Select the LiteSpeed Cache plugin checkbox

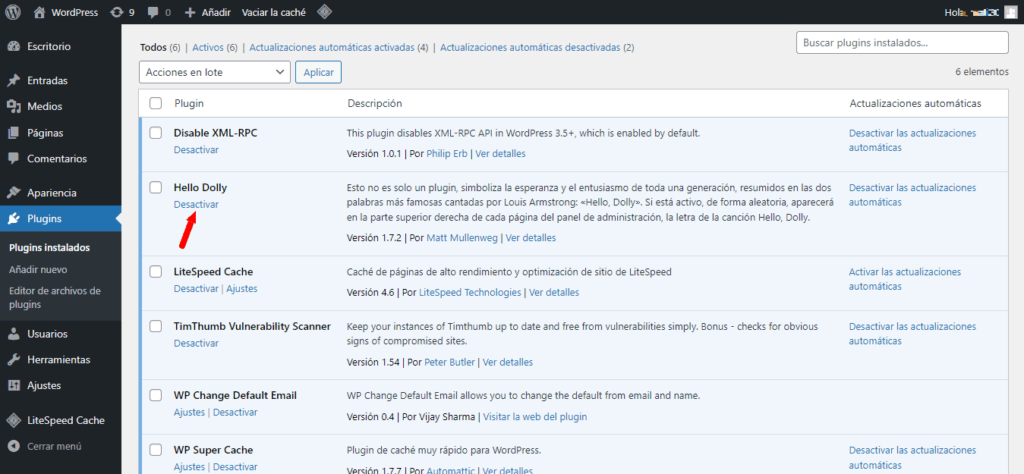[x=155, y=272]
